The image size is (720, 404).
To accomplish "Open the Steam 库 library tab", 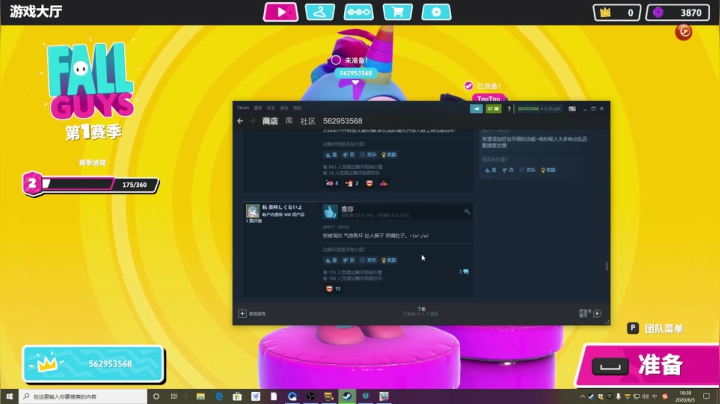I will coord(289,121).
